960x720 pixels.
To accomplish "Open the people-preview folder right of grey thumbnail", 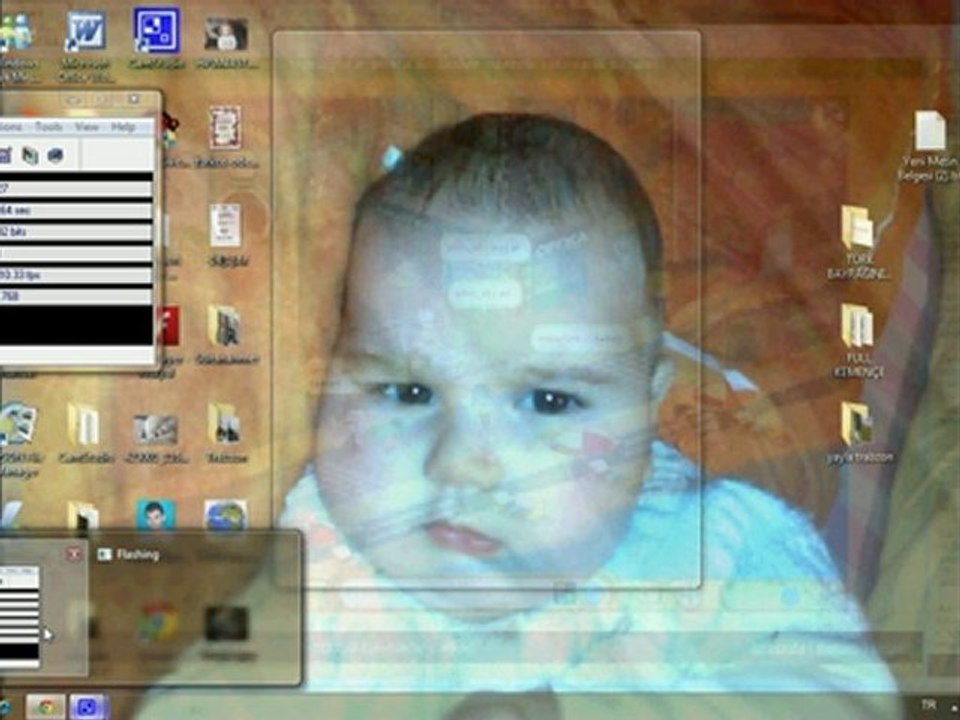I will click(x=224, y=423).
